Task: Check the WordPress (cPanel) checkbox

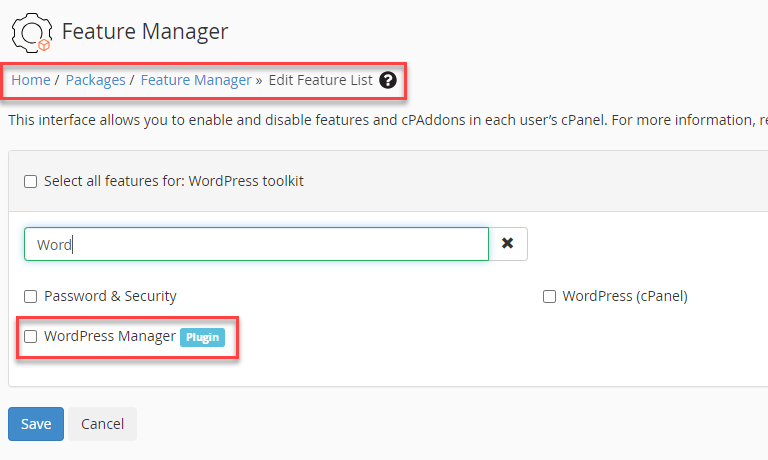Action: (549, 296)
